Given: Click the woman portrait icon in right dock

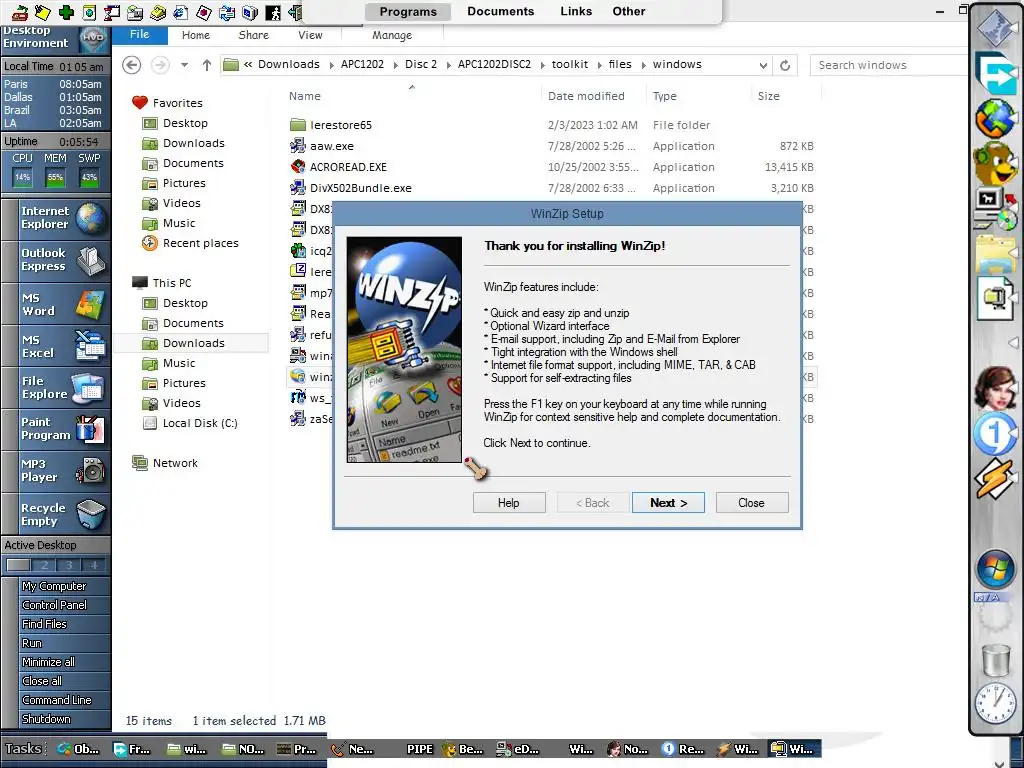Looking at the screenshot, I should (994, 389).
